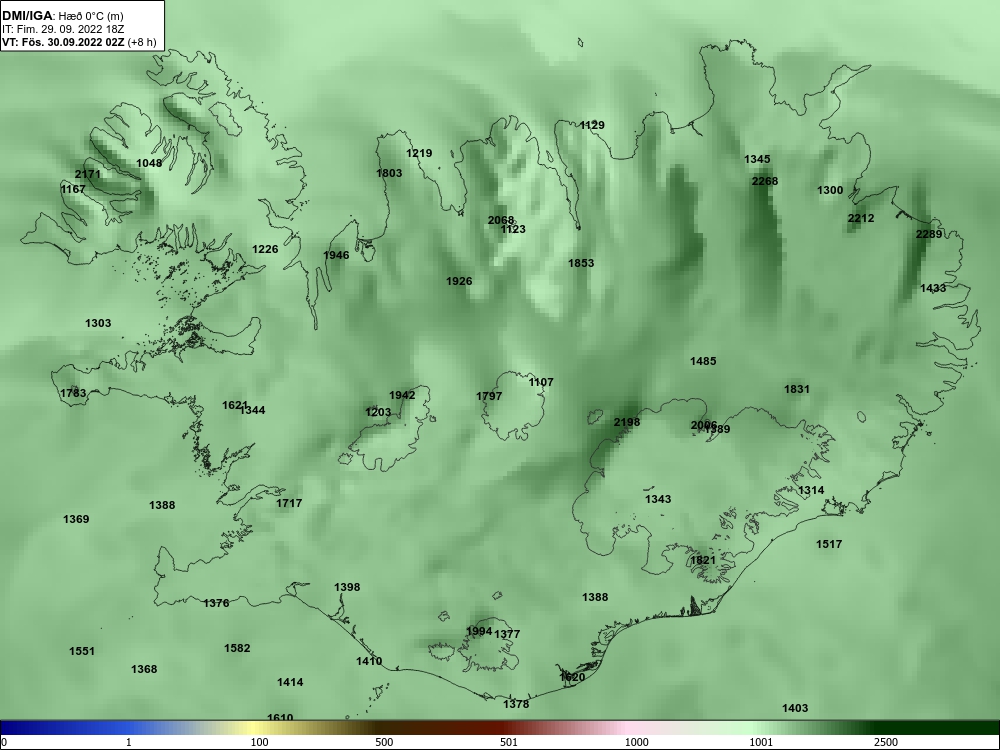
Task: Click the 1797 height value
Action: coord(489,396)
